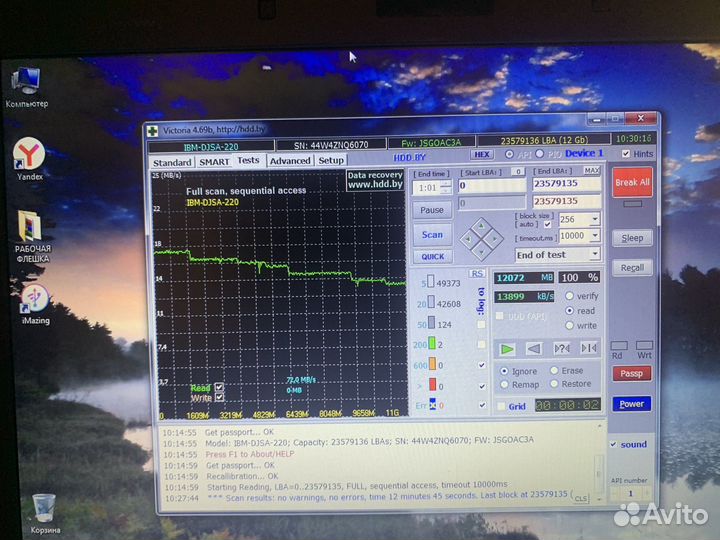The height and width of the screenshot is (540, 720).
Task: Switch to the Tests tab
Action: pos(248,160)
